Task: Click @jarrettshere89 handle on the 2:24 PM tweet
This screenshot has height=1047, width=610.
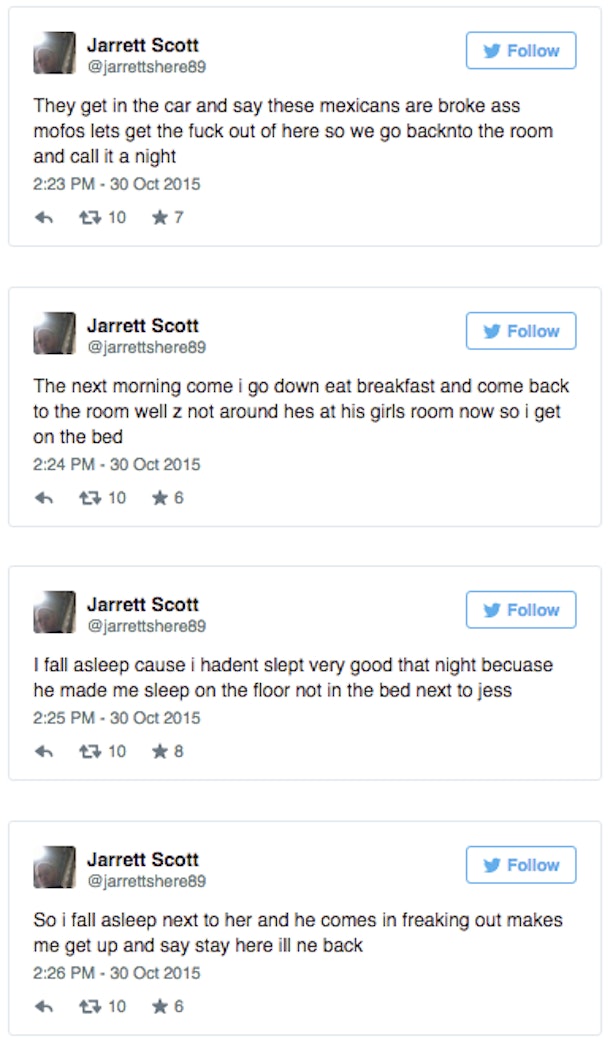Action: point(146,347)
